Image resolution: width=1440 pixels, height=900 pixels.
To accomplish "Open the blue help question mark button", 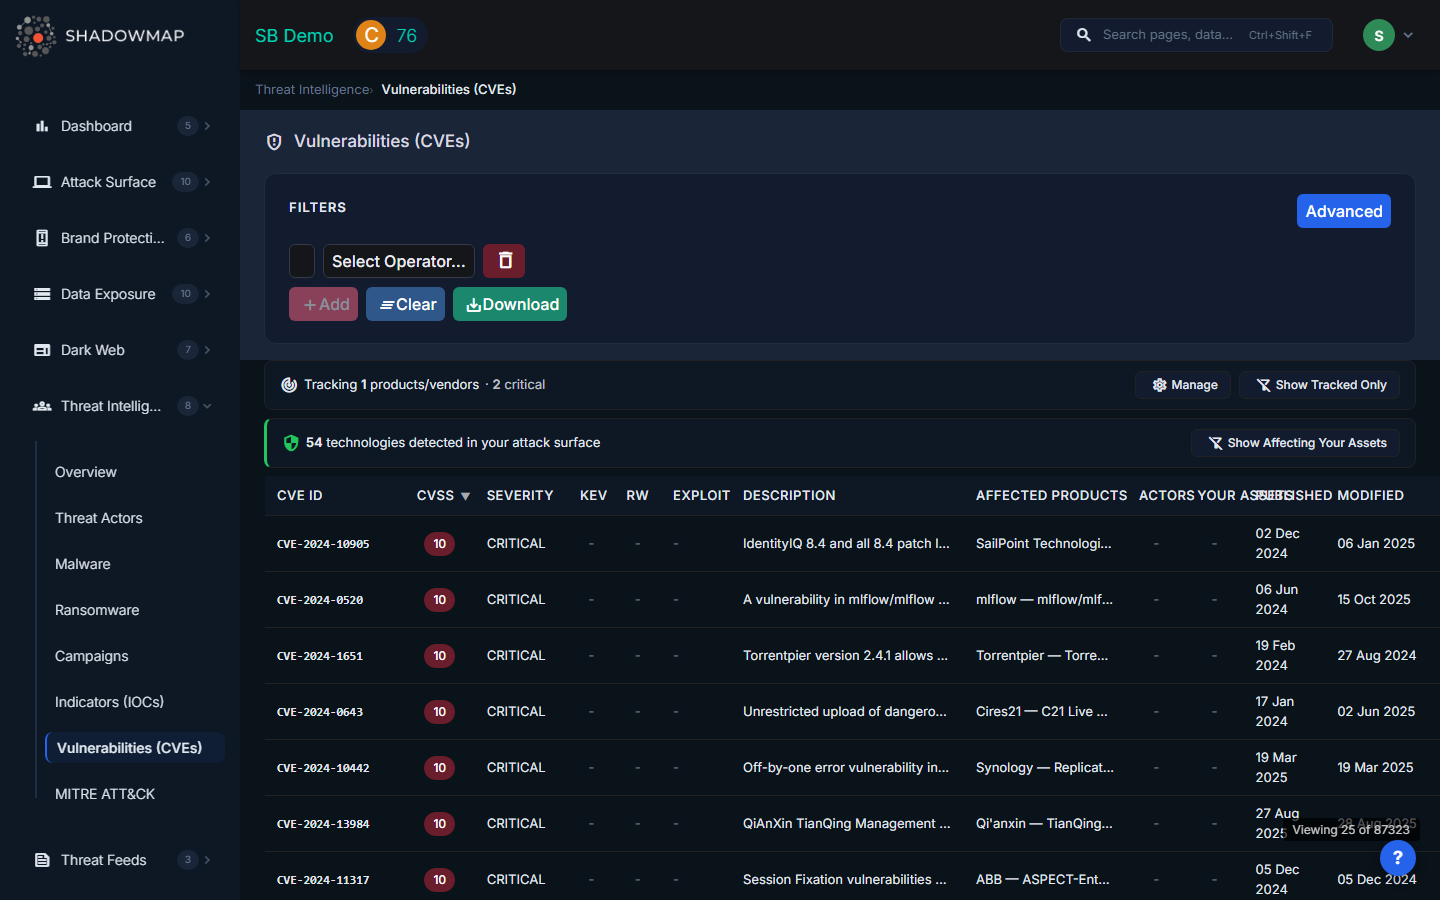I will [1397, 858].
